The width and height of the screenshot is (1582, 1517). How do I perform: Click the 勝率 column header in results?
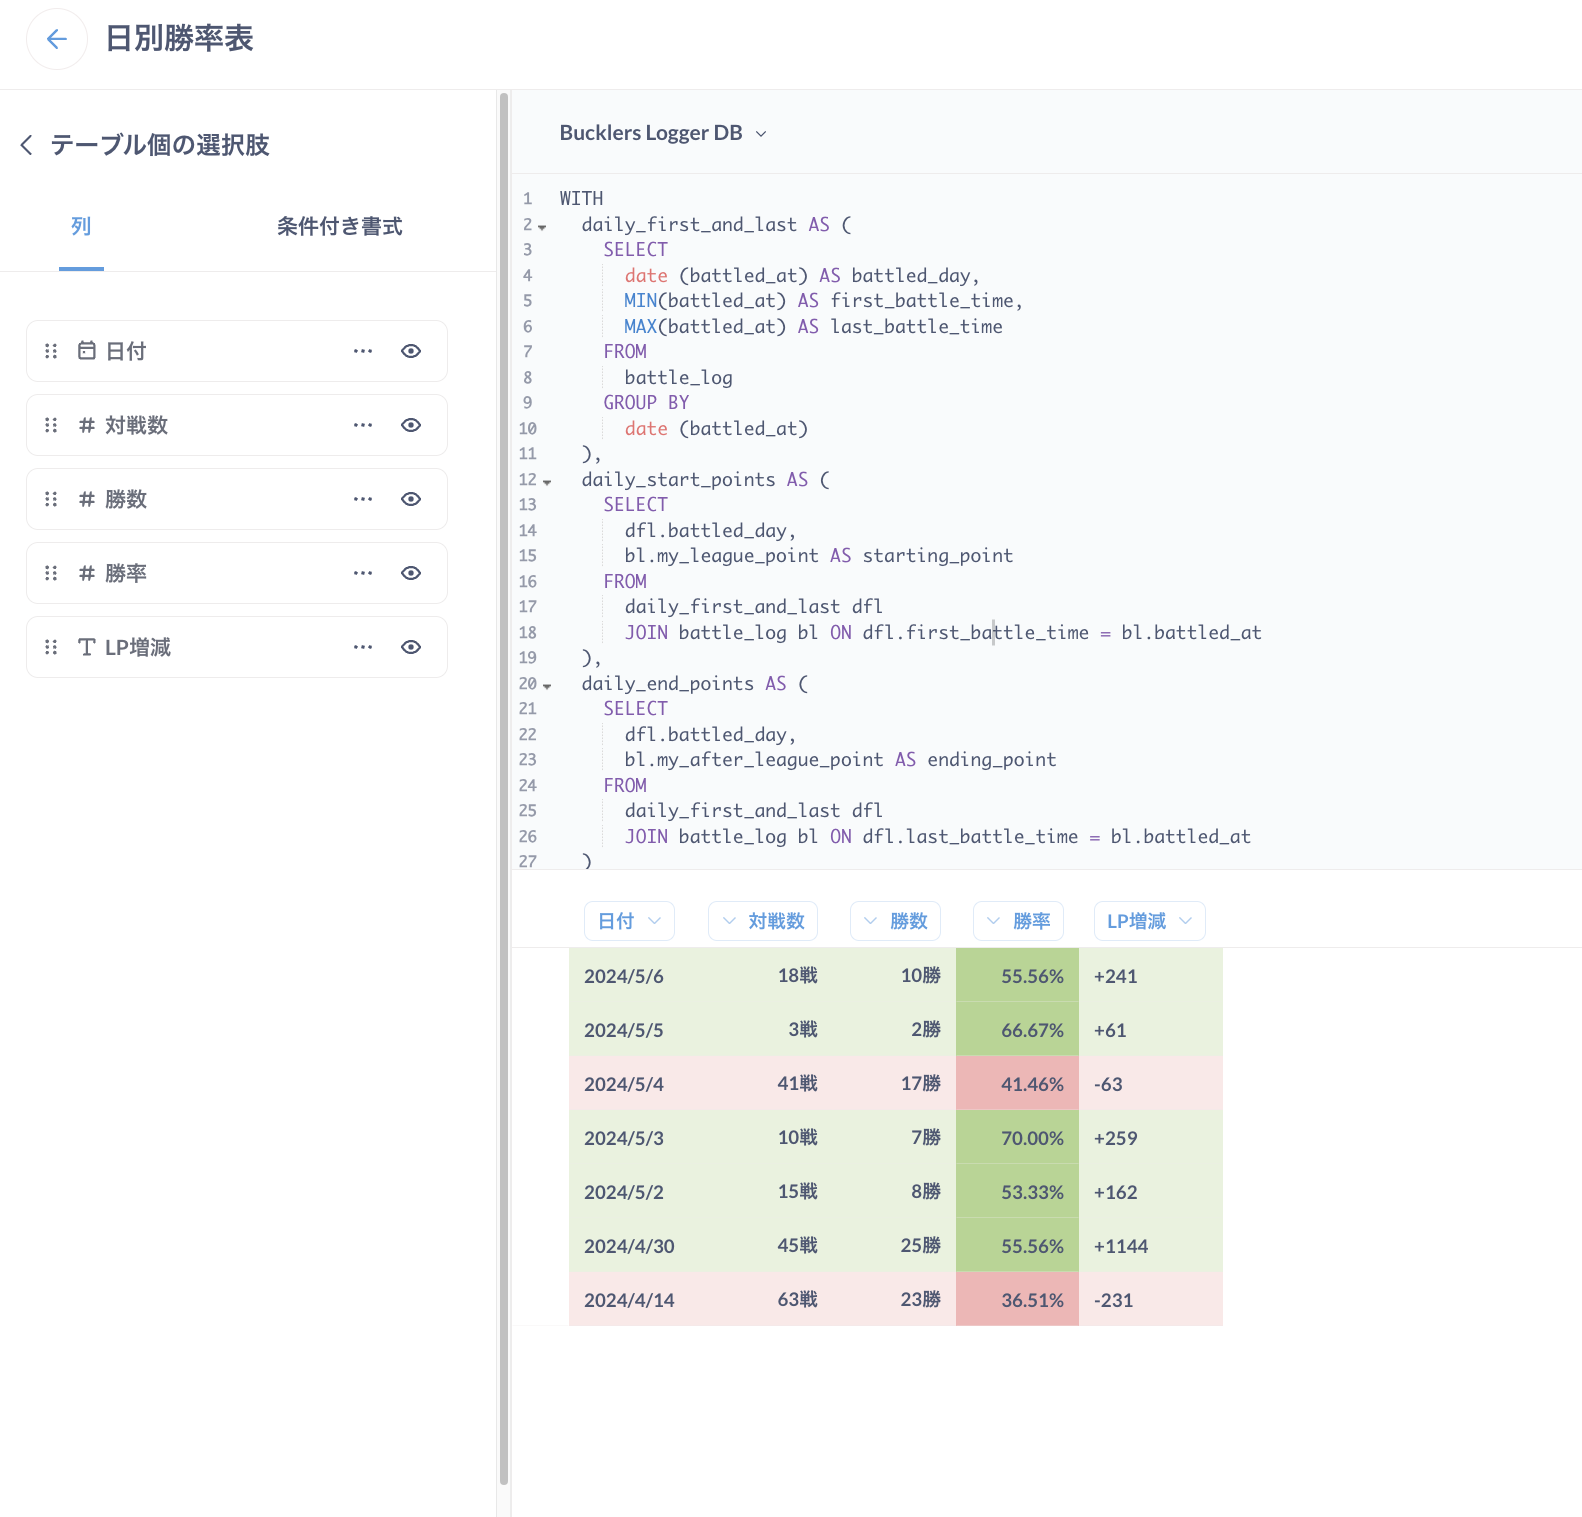tap(1018, 921)
